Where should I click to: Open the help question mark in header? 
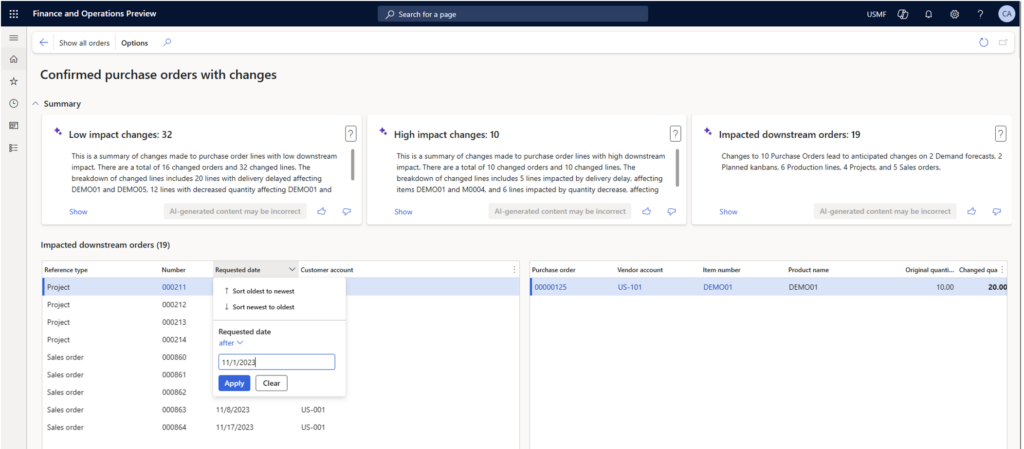(980, 14)
